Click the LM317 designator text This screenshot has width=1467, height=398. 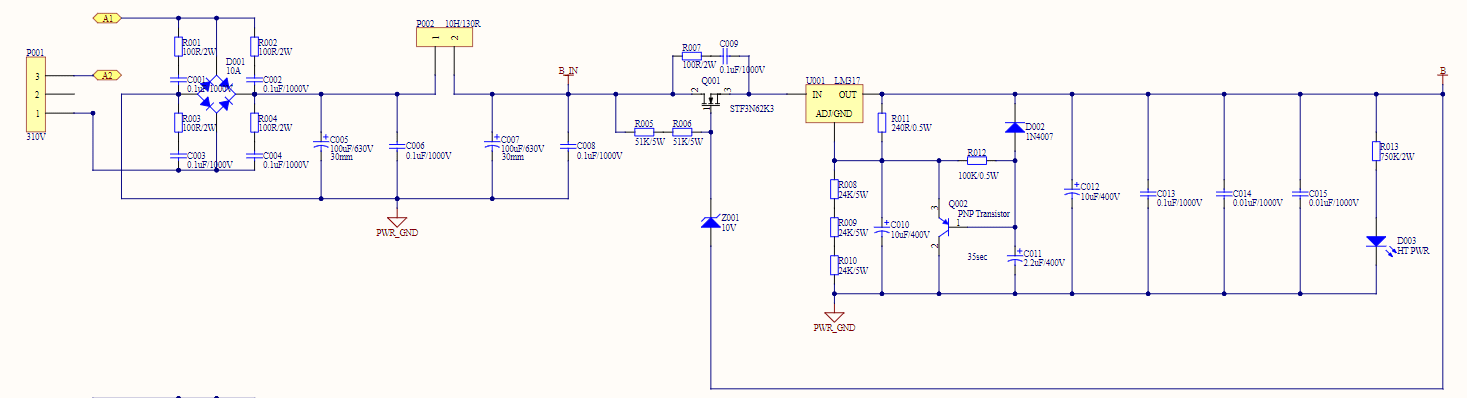(x=847, y=80)
